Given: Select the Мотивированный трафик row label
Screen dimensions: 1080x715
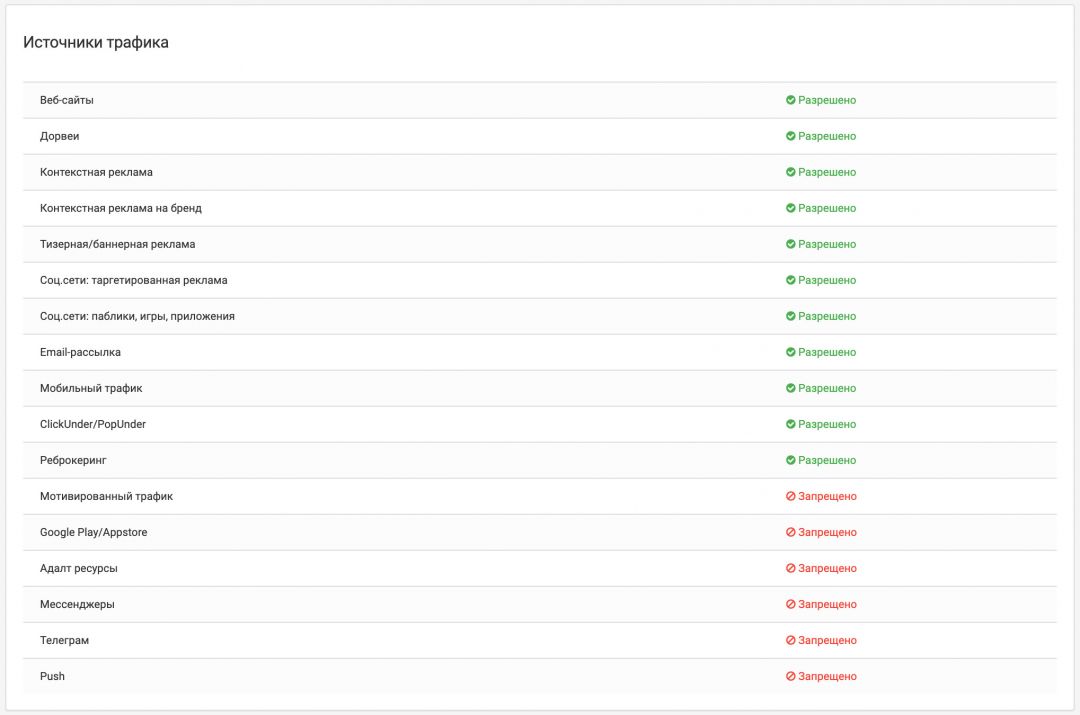Looking at the screenshot, I should (106, 496).
